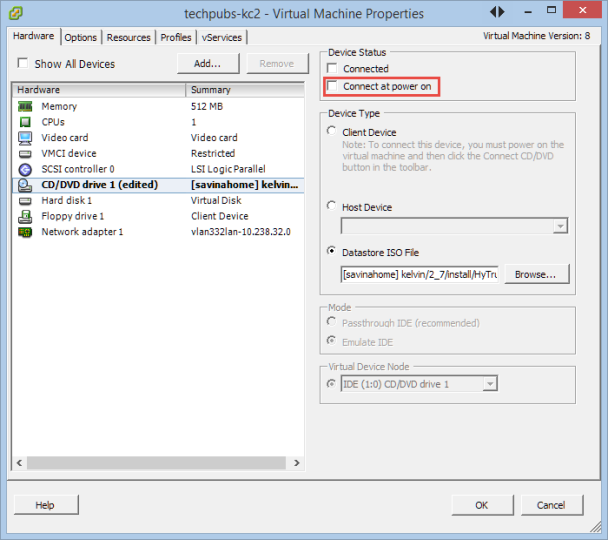Select the Network adapter 1 label
The image size is (608, 540).
click(82, 232)
